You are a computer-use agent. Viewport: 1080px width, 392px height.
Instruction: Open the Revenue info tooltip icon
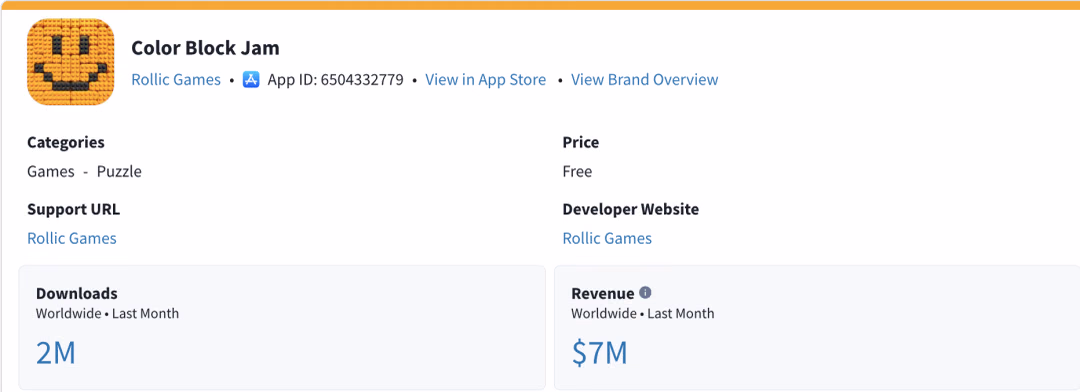point(645,293)
